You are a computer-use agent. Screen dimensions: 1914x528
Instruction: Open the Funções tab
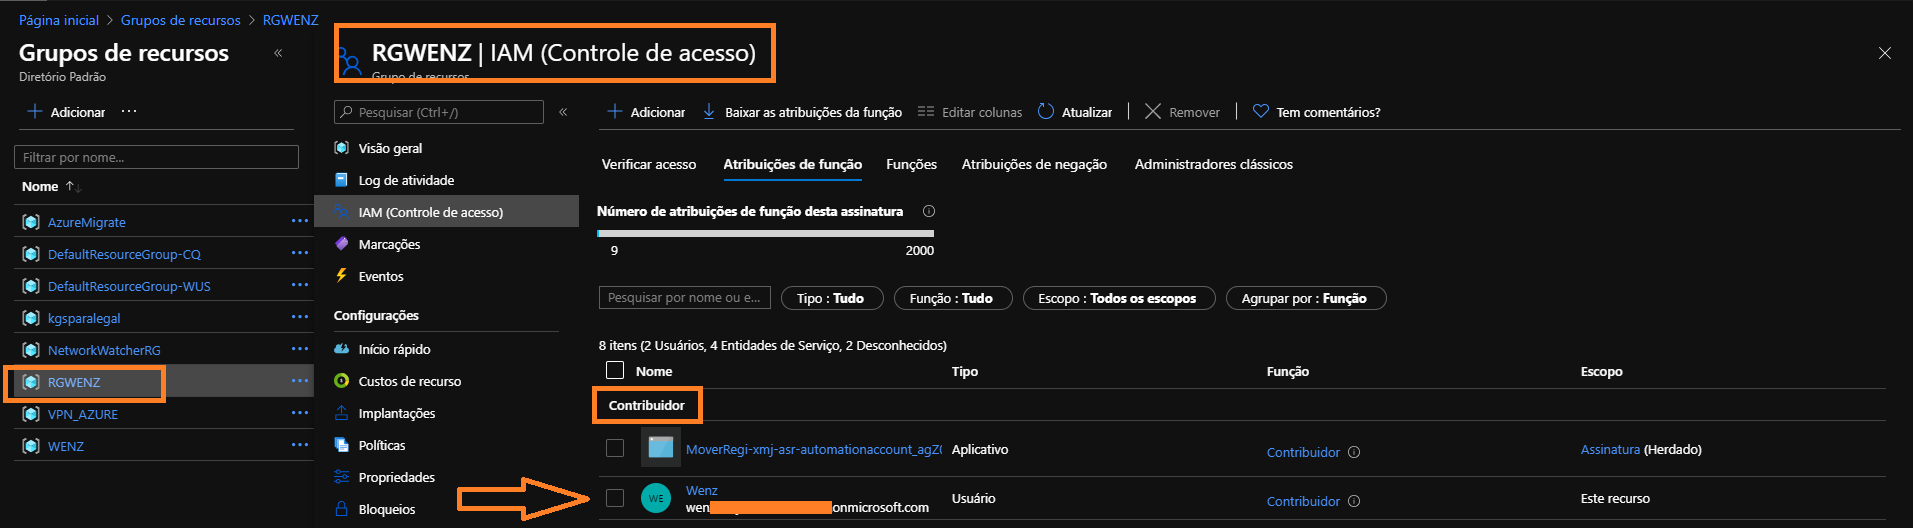(911, 164)
